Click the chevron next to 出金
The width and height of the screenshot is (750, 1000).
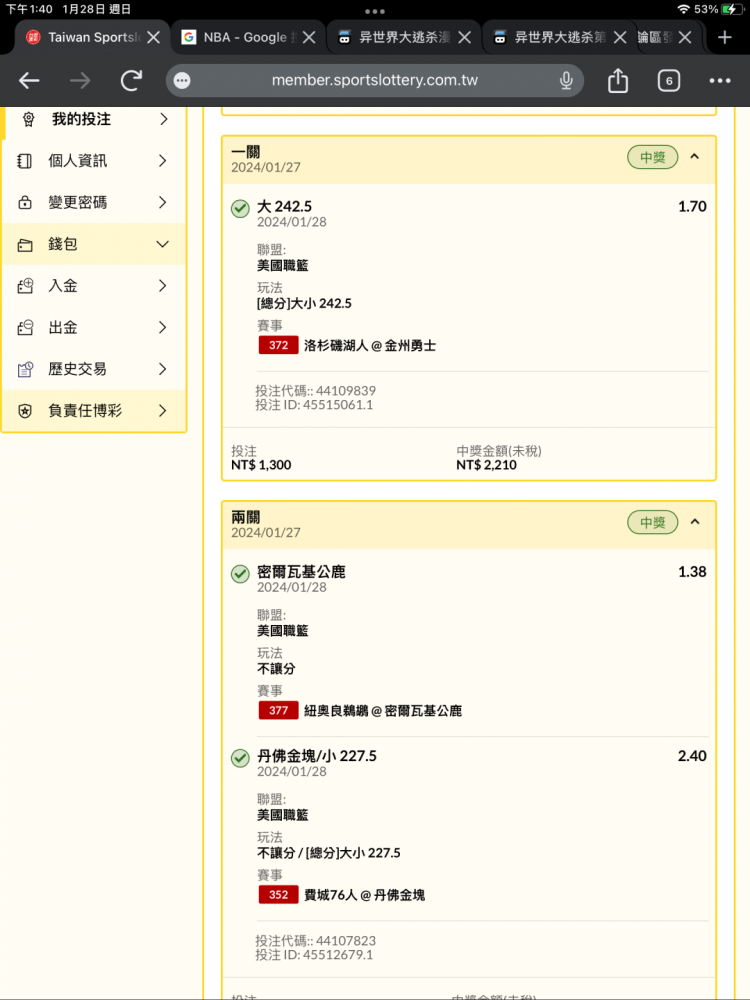pos(163,327)
